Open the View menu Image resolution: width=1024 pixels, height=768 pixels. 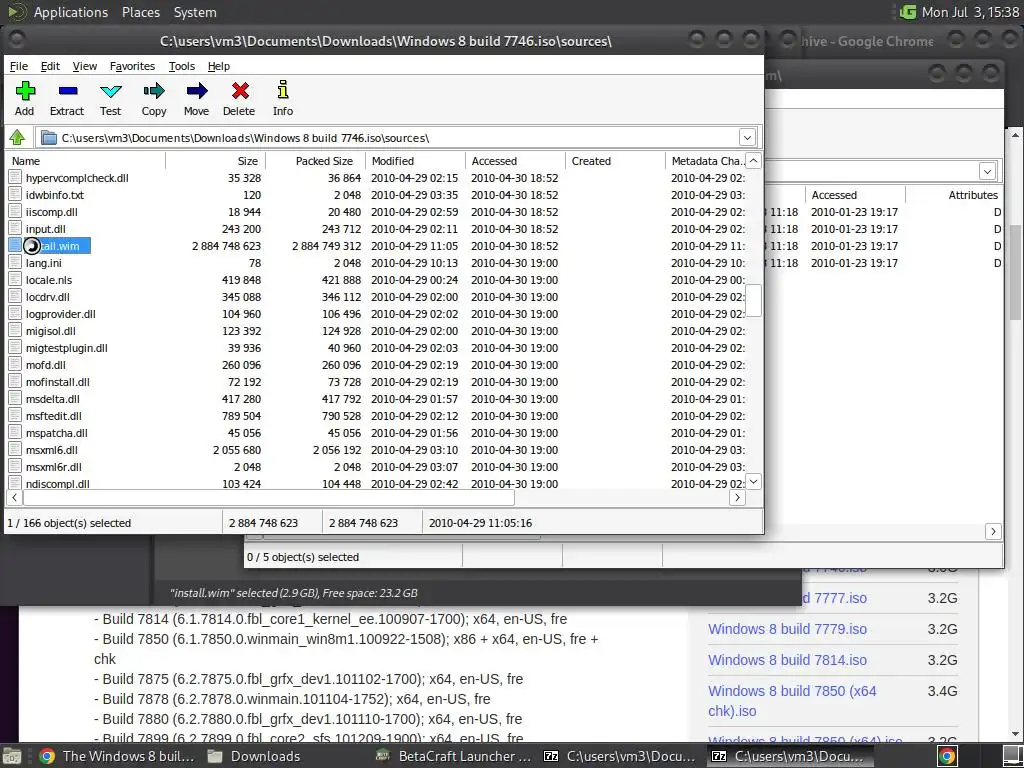pyautogui.click(x=85, y=66)
